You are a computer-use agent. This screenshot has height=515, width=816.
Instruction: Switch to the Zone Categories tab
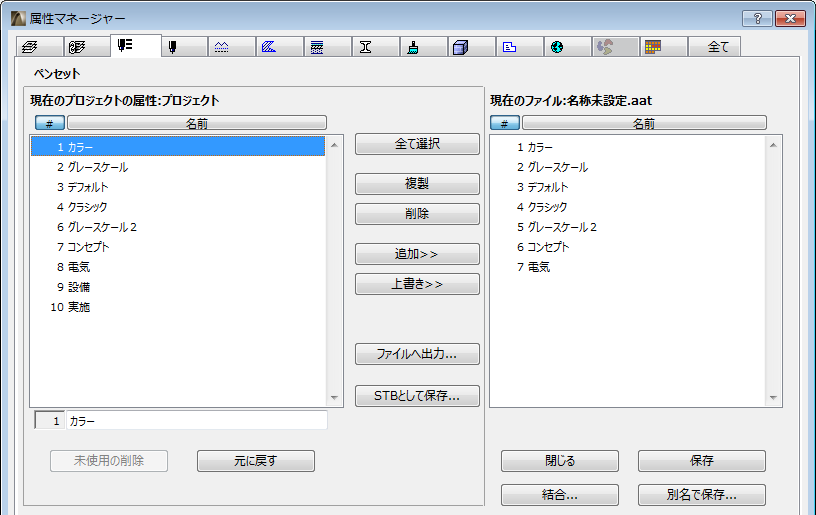tap(519, 47)
